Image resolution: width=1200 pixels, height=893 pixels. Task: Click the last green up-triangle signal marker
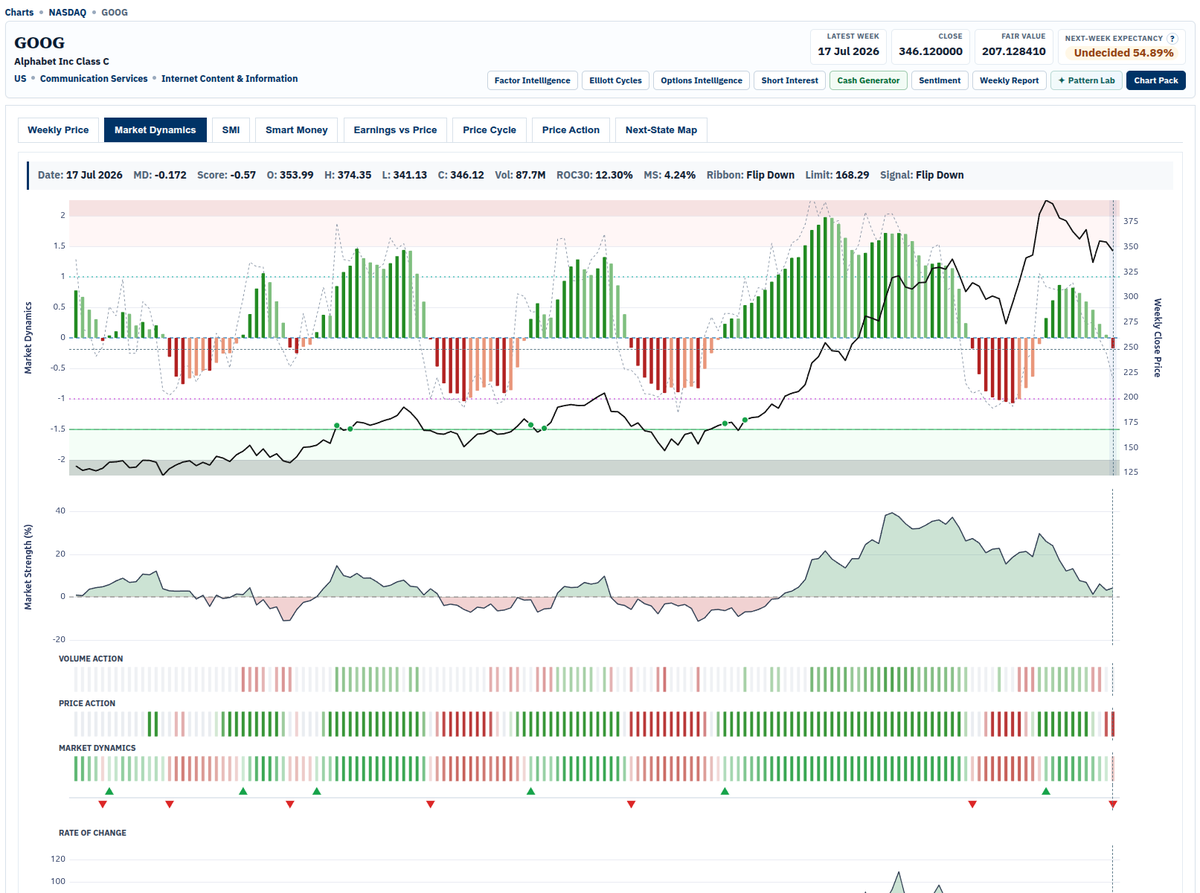(1046, 791)
